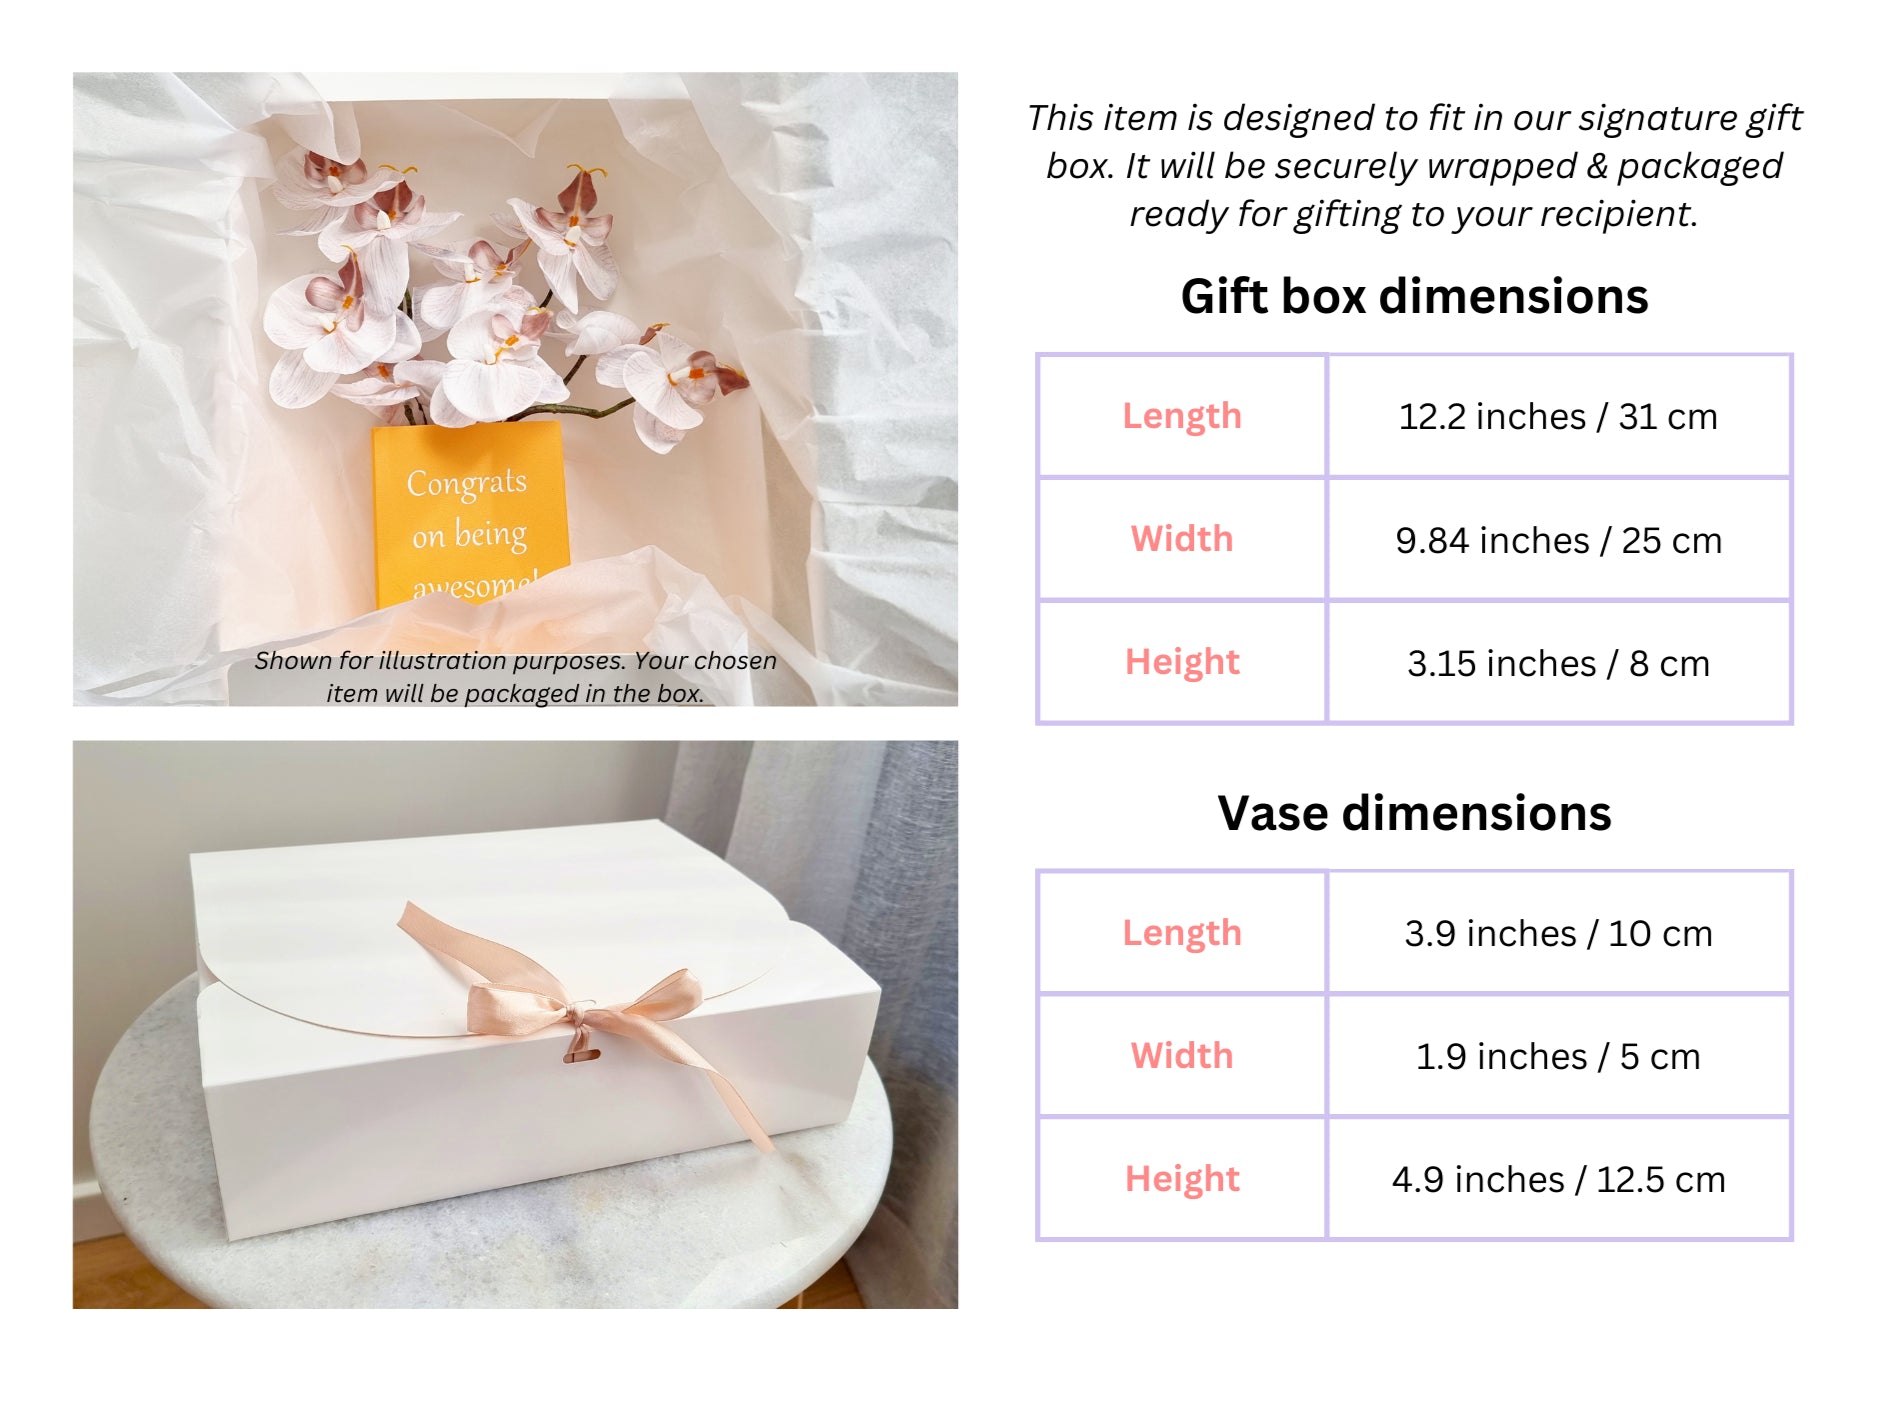Click the gift box Length label cell
The width and height of the screenshot is (1885, 1414).
point(1182,416)
